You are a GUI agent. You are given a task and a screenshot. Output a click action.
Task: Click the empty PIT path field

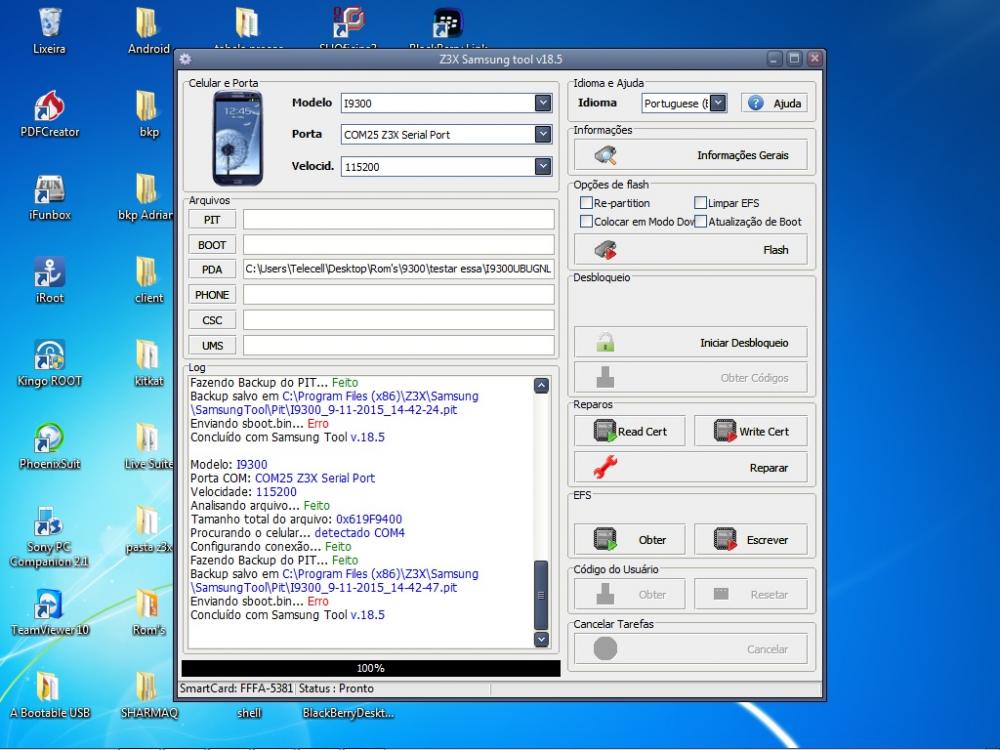(x=399, y=219)
